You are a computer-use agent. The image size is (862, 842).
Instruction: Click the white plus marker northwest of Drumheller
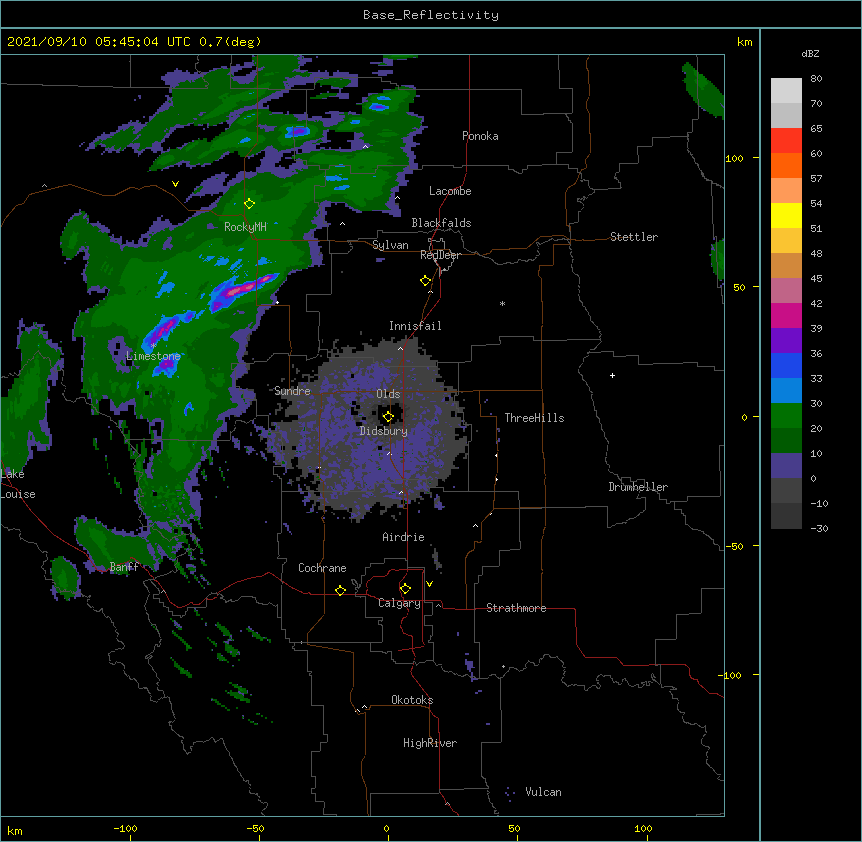click(x=612, y=375)
